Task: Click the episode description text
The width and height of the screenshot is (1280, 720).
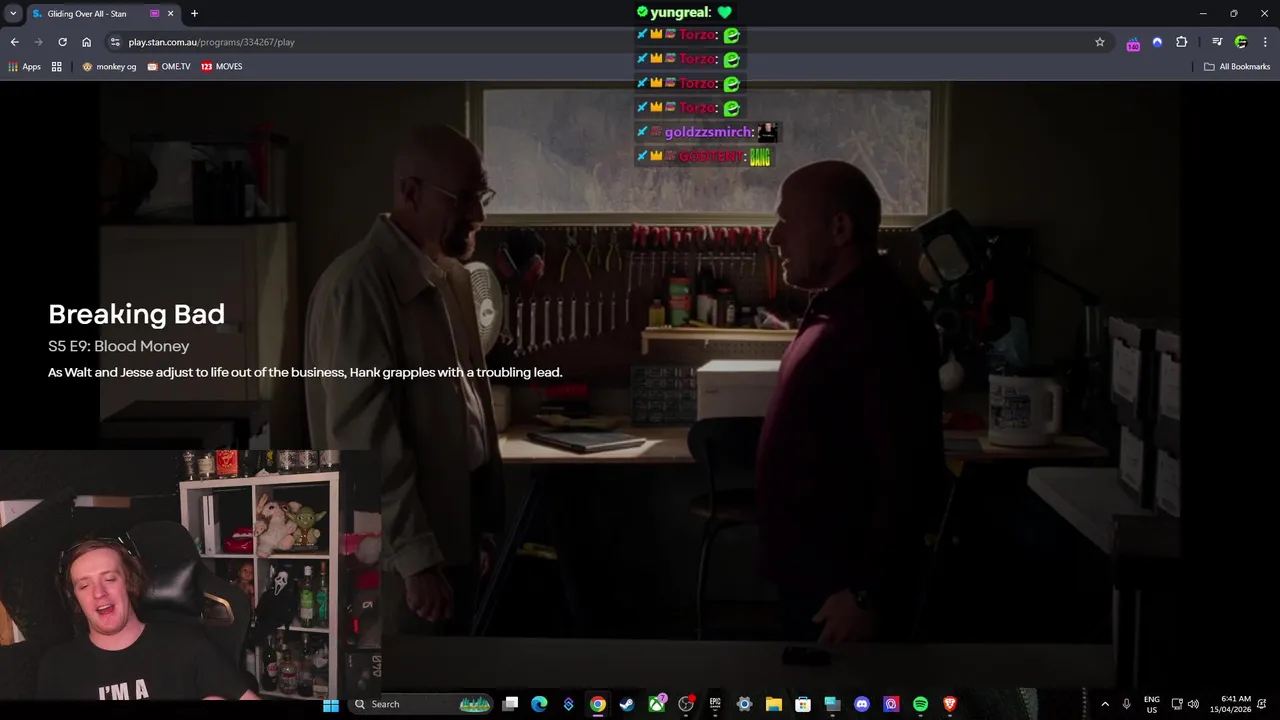Action: (305, 372)
